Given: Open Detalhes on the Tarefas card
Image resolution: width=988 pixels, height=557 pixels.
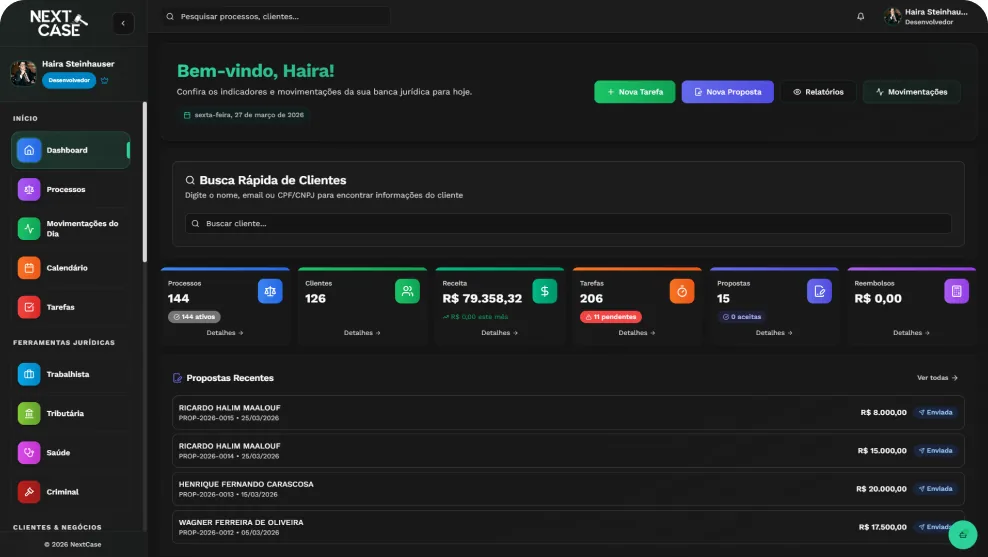Looking at the screenshot, I should pos(637,333).
